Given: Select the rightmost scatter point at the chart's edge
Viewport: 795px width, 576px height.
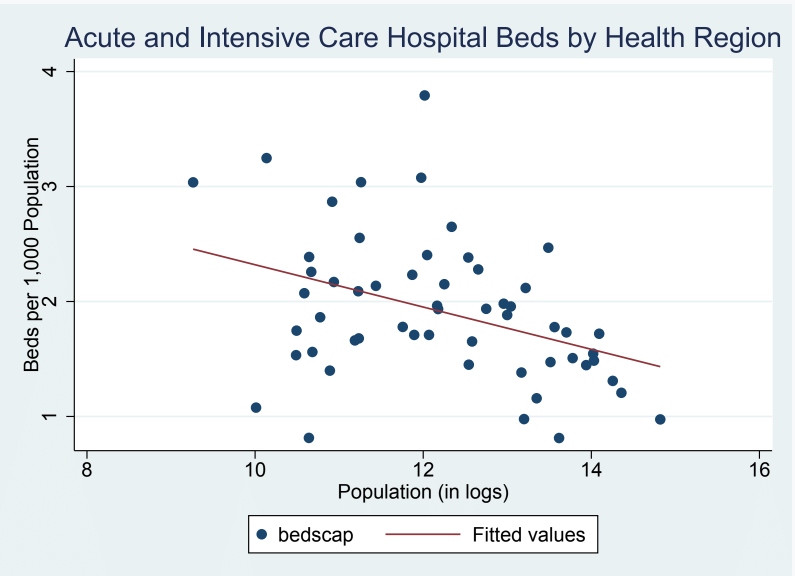Looking at the screenshot, I should [660, 419].
